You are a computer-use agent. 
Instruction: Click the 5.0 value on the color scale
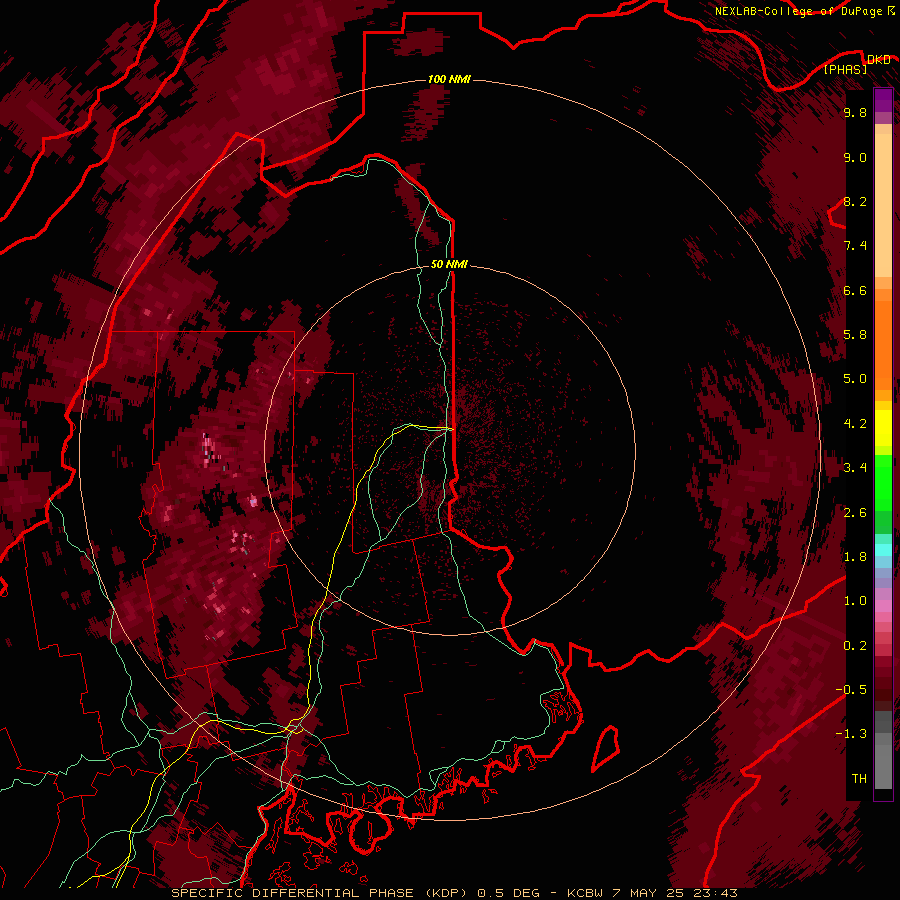pyautogui.click(x=855, y=379)
